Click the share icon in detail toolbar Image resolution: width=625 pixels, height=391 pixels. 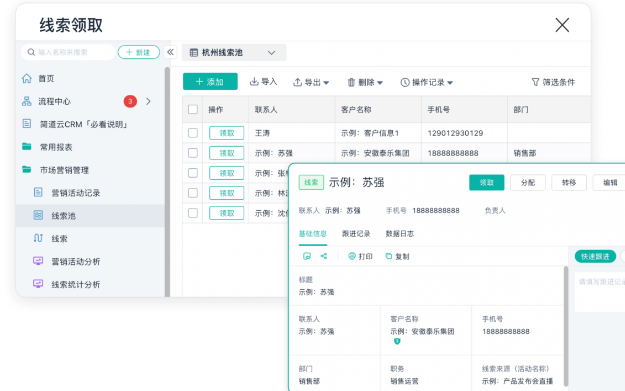(324, 256)
